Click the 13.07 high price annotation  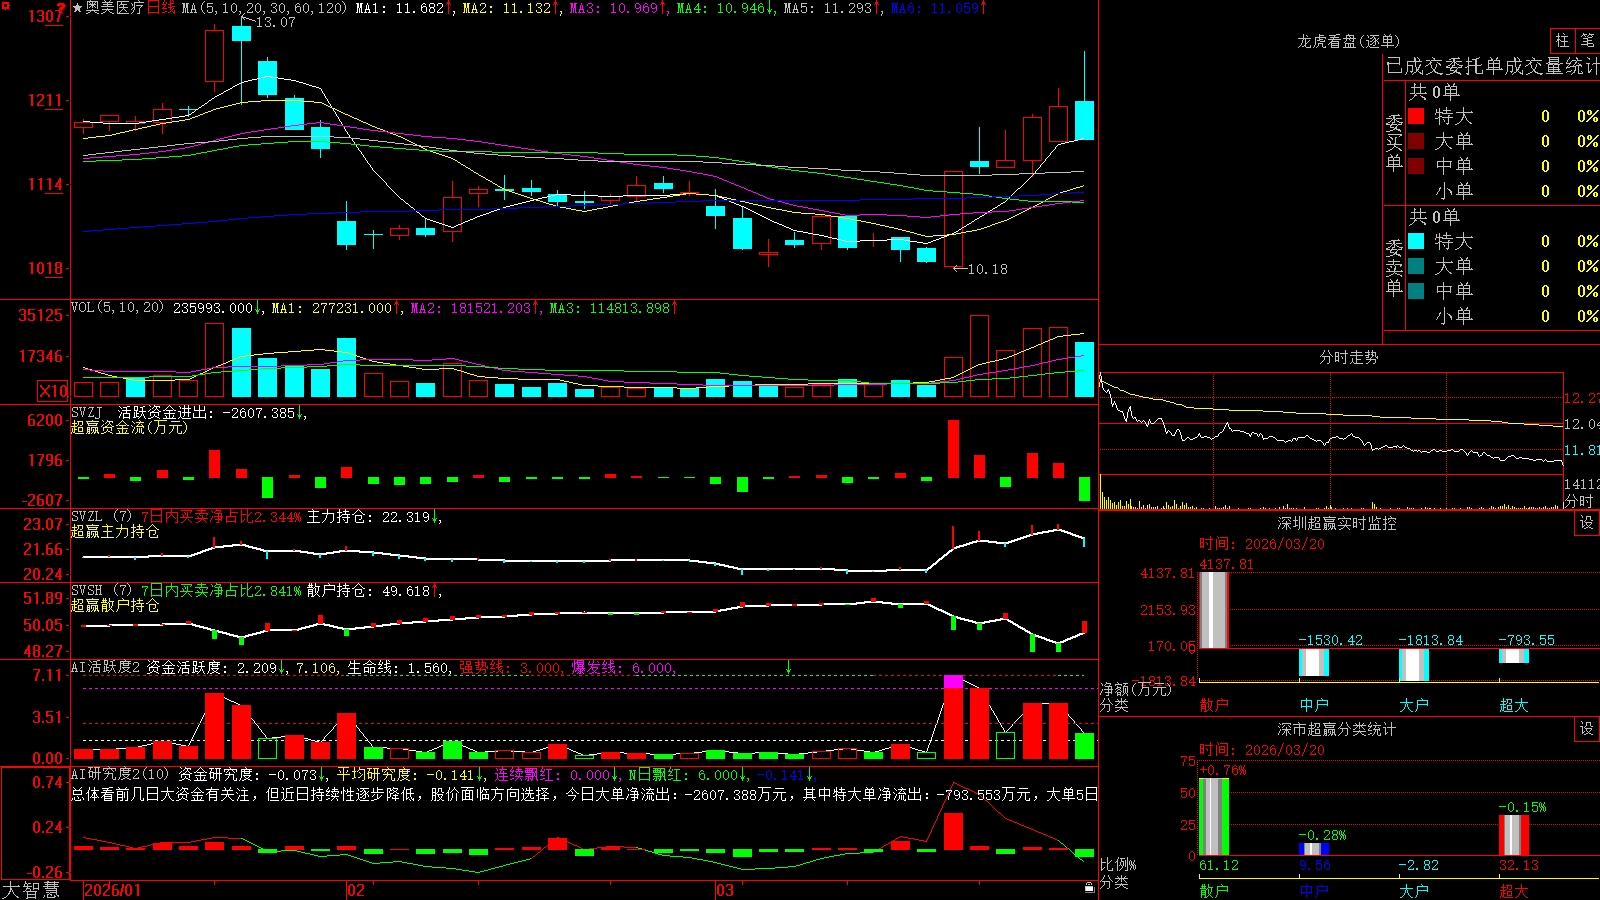275,22
